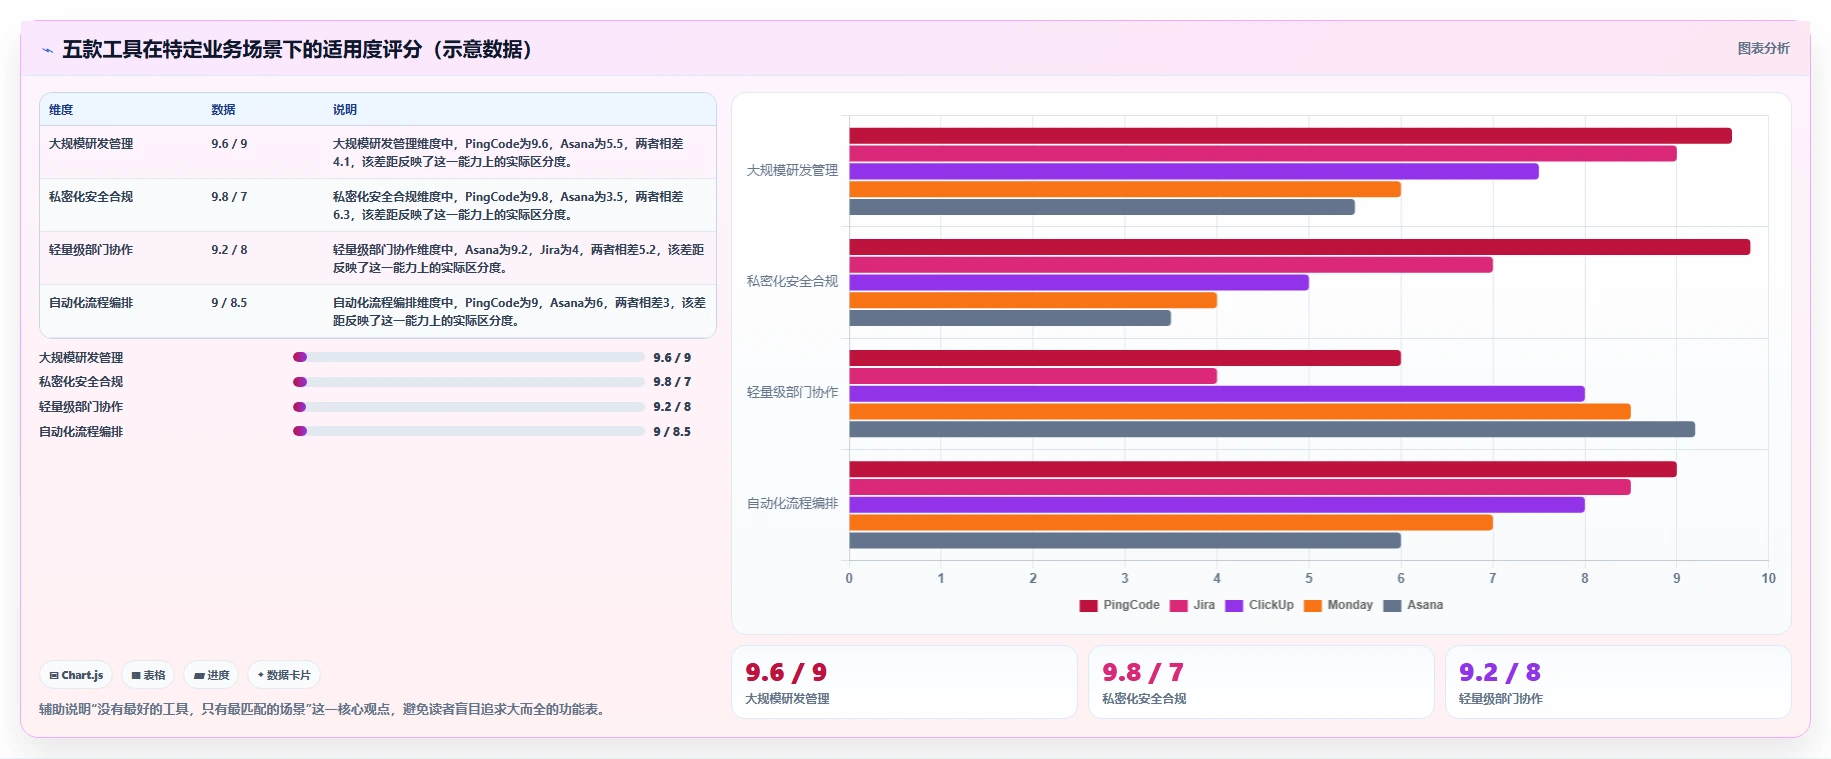Click the Asana bar in 大规模研发管理 group
The height and width of the screenshot is (759, 1831).
tap(1102, 207)
